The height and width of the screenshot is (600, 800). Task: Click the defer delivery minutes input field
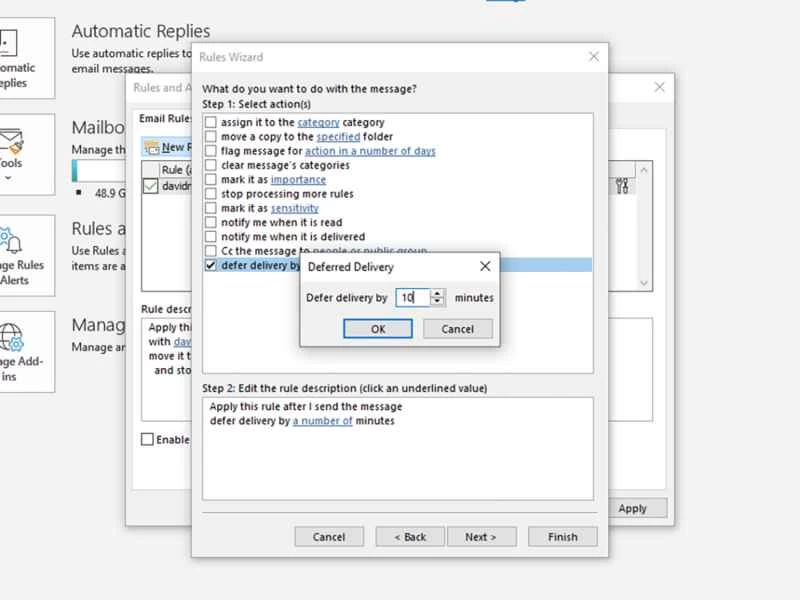pyautogui.click(x=411, y=297)
